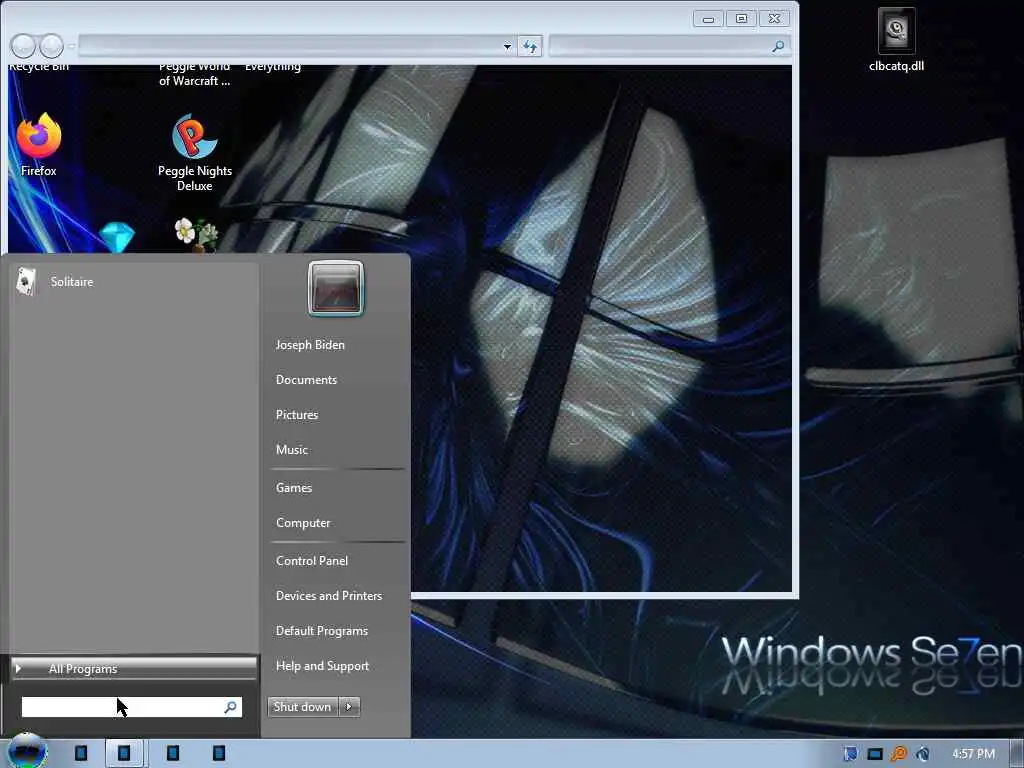
Task: Click the Show desktop button at taskbar end
Action: [1017, 754]
